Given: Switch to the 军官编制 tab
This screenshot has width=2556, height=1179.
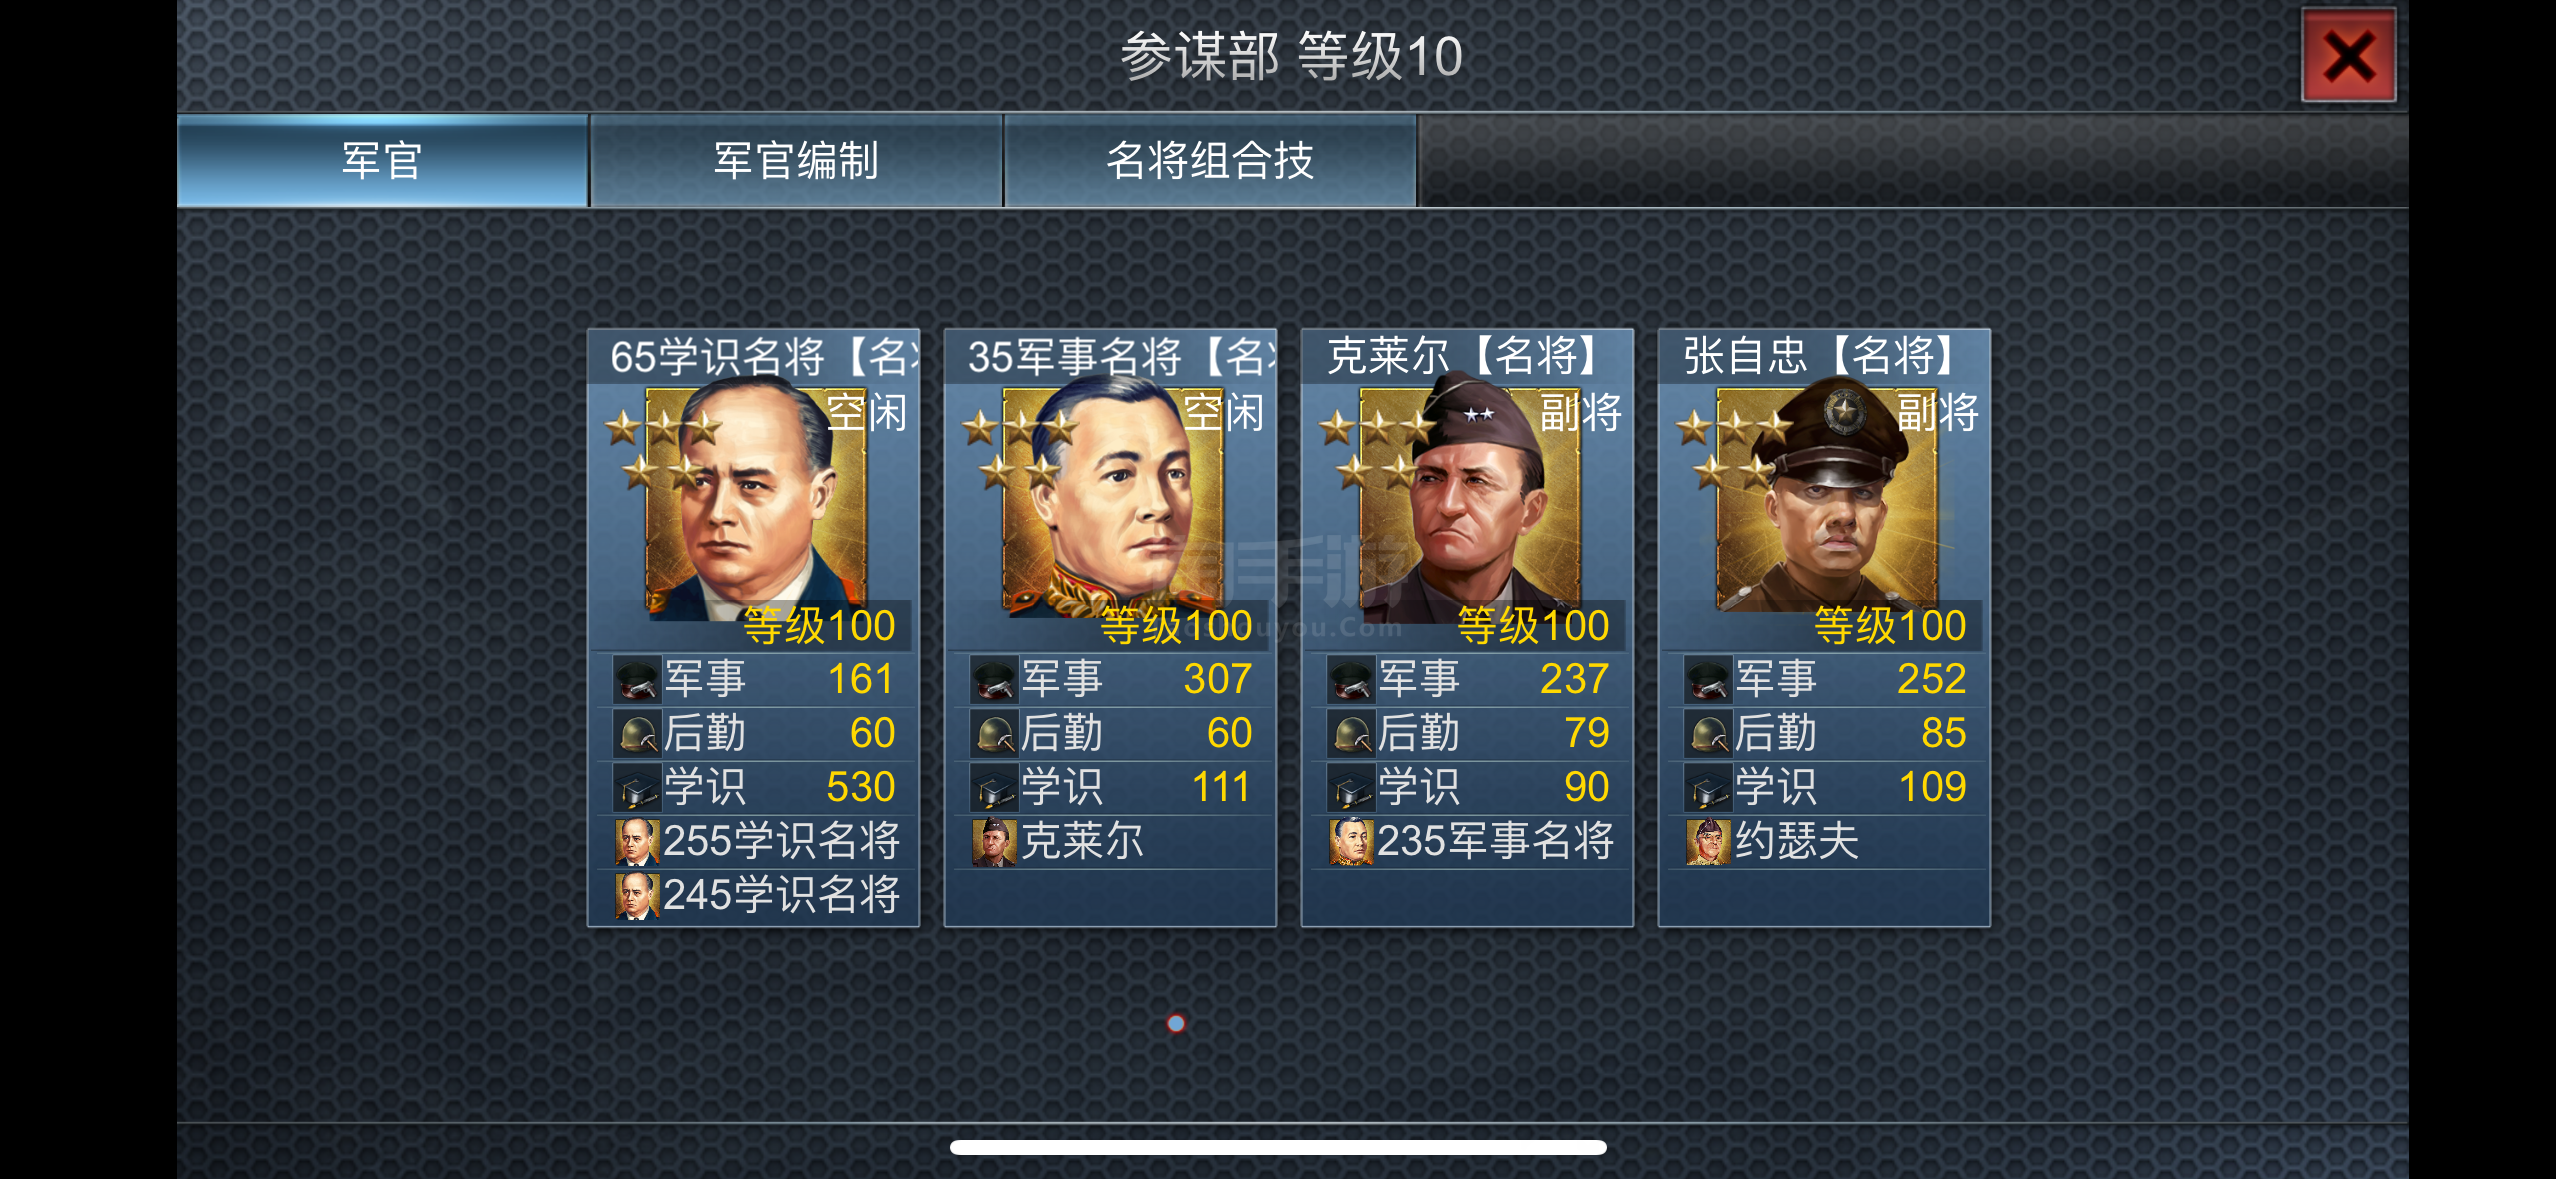Looking at the screenshot, I should coord(796,161).
